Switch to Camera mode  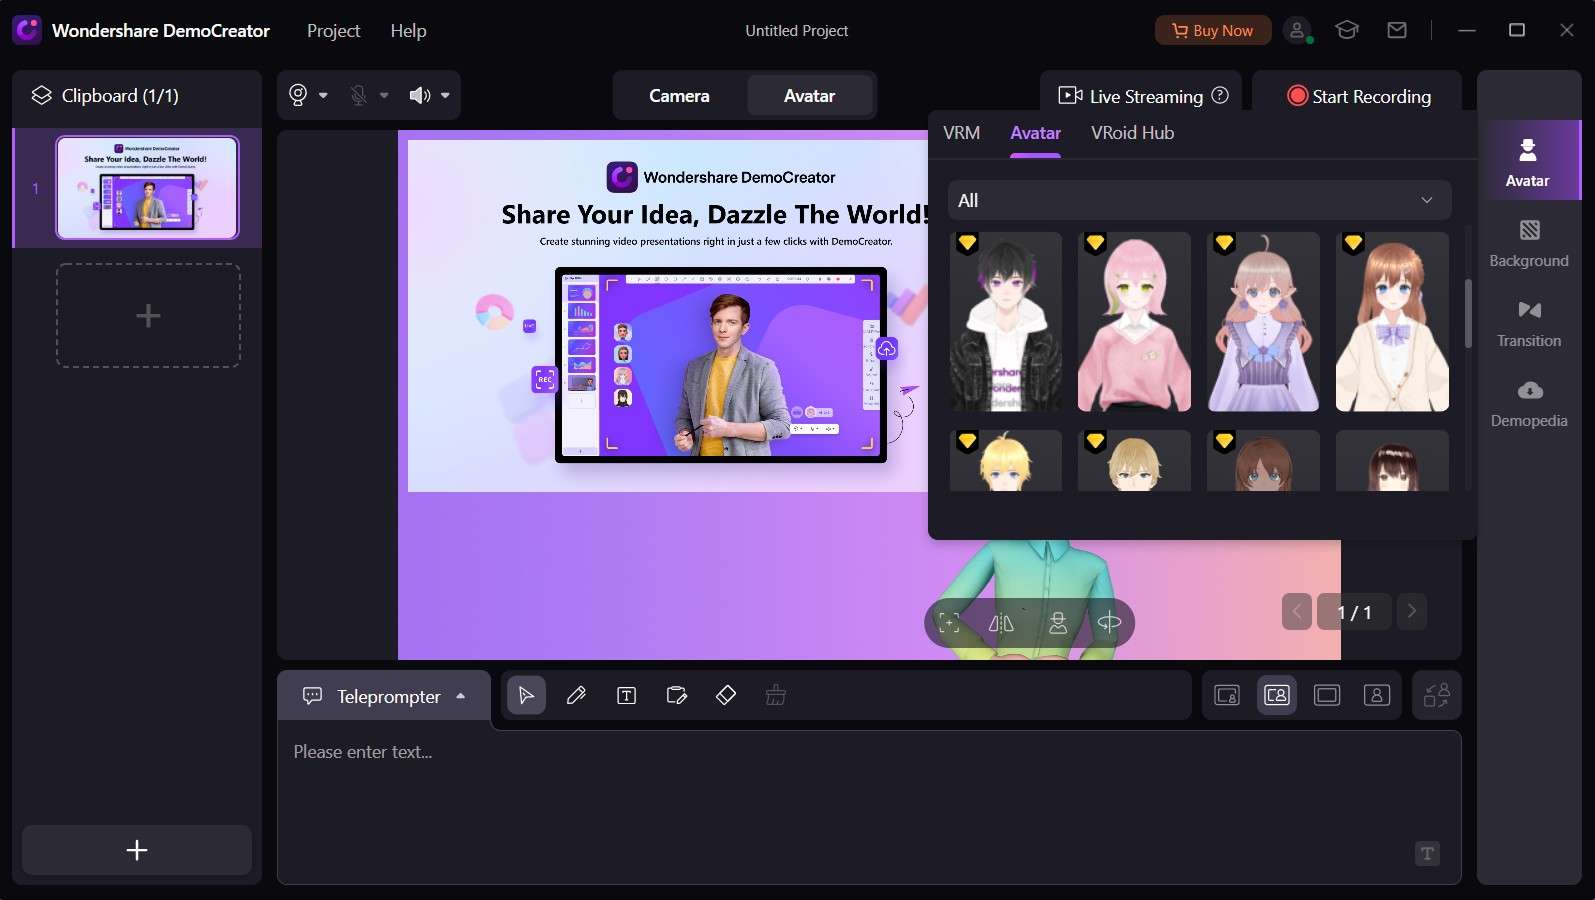point(679,96)
